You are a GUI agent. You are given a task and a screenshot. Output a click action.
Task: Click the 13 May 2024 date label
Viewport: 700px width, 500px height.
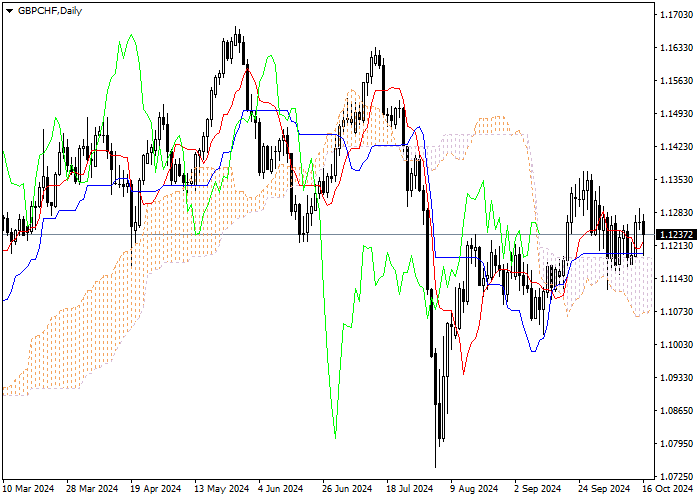click(x=221, y=489)
